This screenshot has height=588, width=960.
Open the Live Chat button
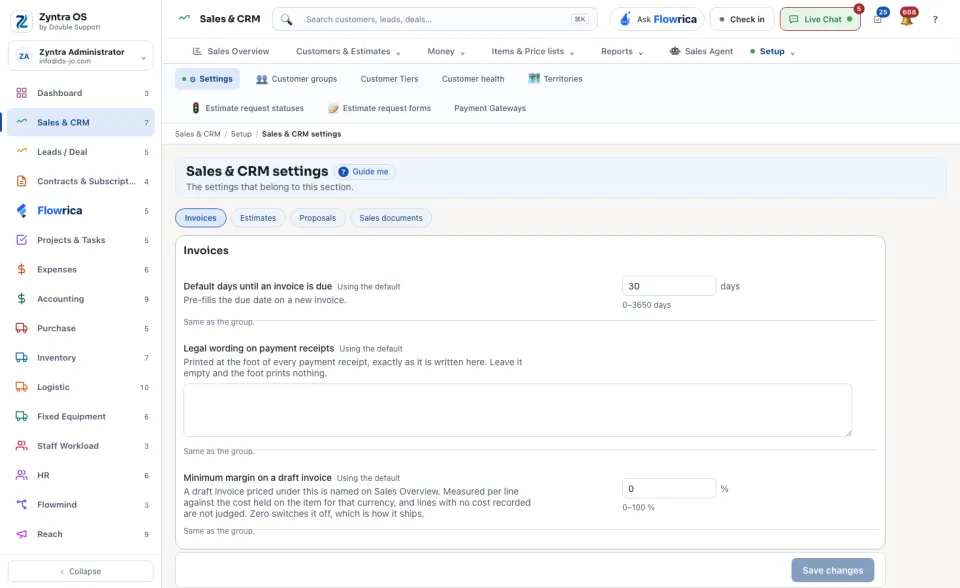click(820, 20)
